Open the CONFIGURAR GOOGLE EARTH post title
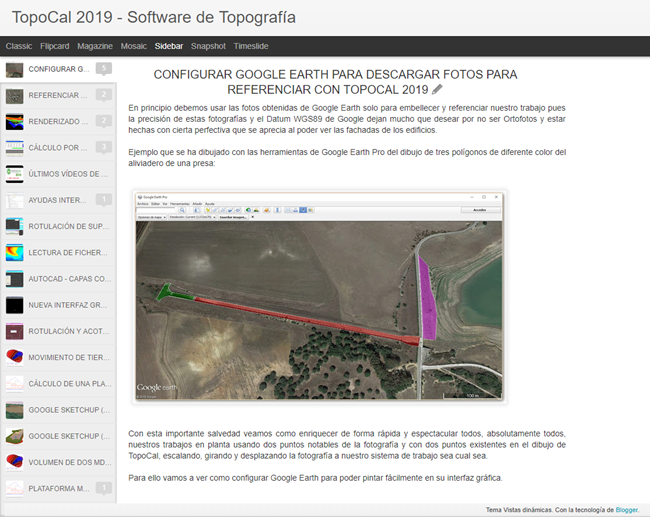 tap(335, 82)
